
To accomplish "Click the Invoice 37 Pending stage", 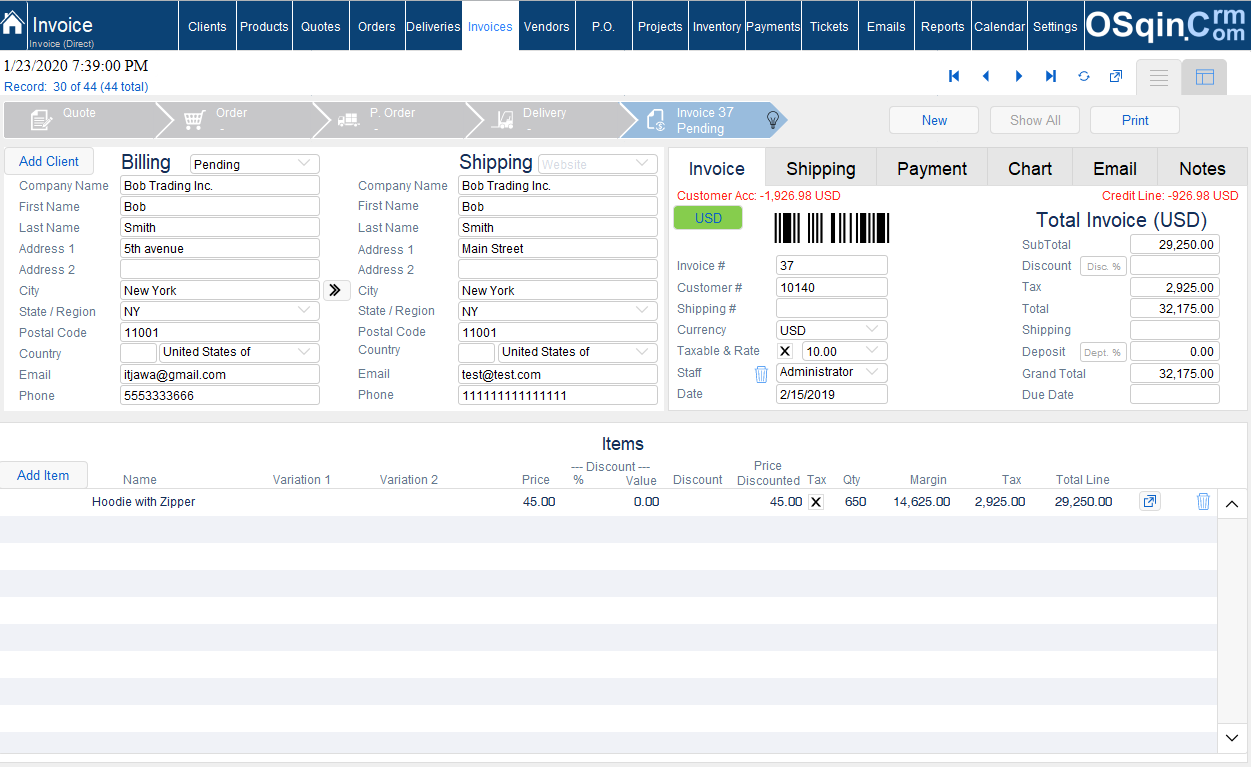I will pos(704,120).
